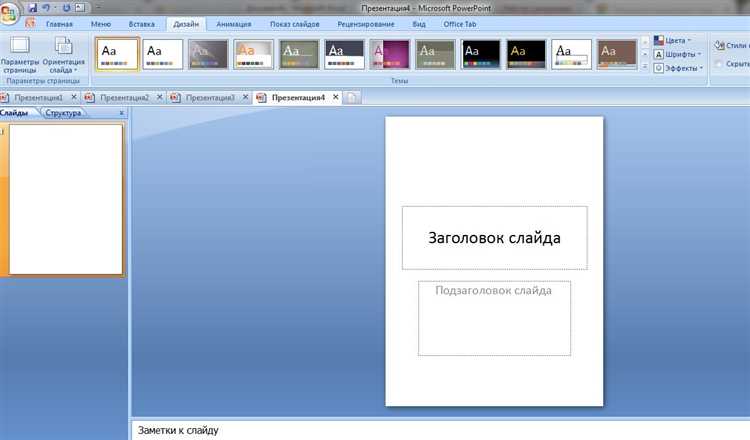Select slide 1 thumbnail in pane
750x440 pixels.
pos(66,199)
